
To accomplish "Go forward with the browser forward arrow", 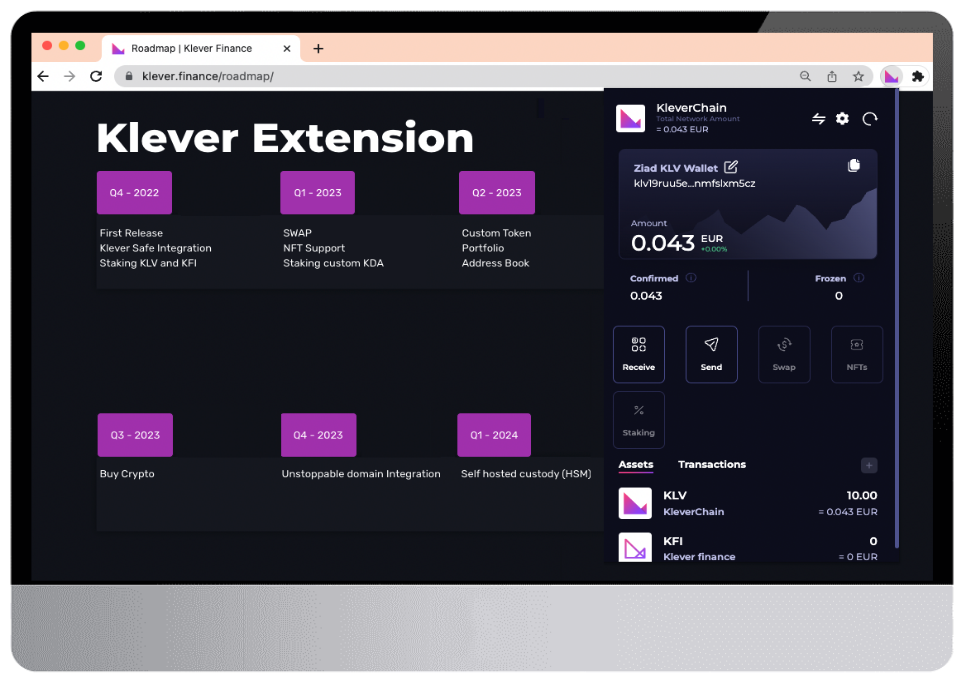I will coord(70,76).
